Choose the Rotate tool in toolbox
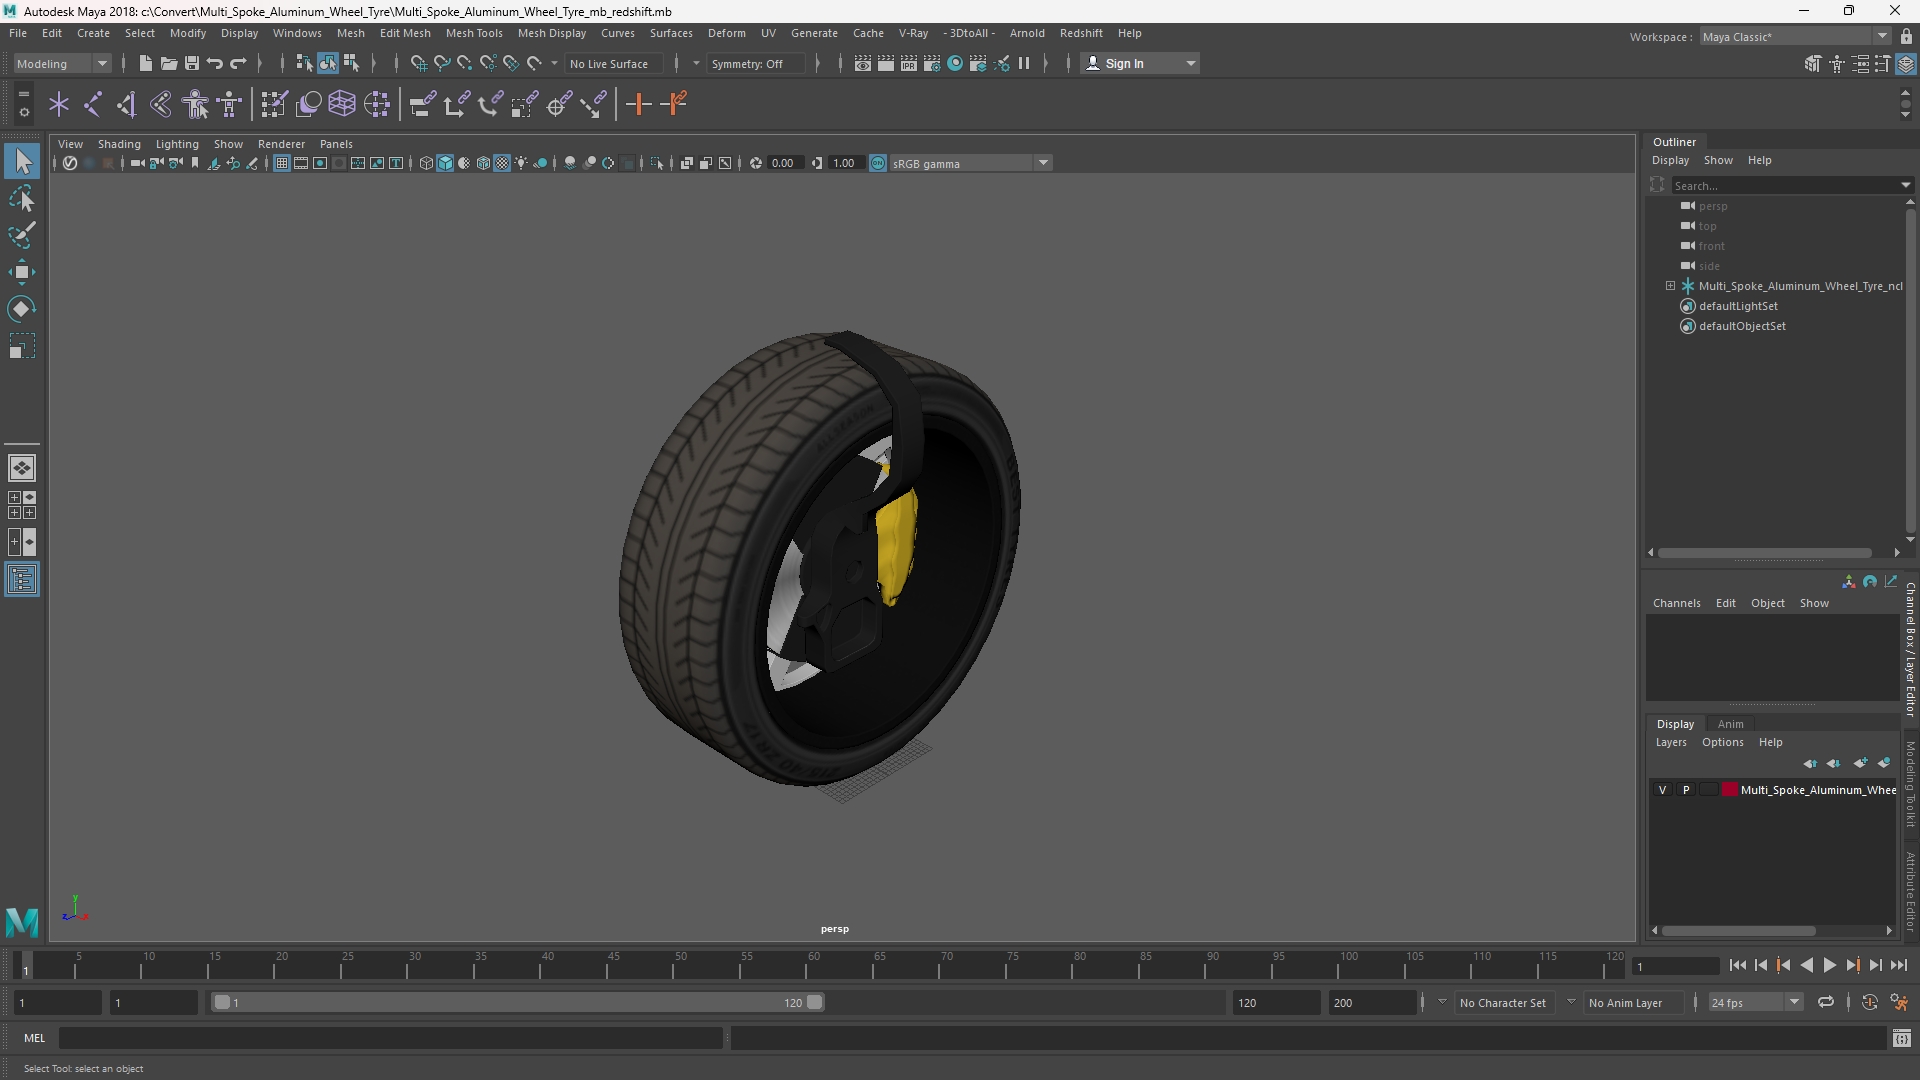 [22, 309]
